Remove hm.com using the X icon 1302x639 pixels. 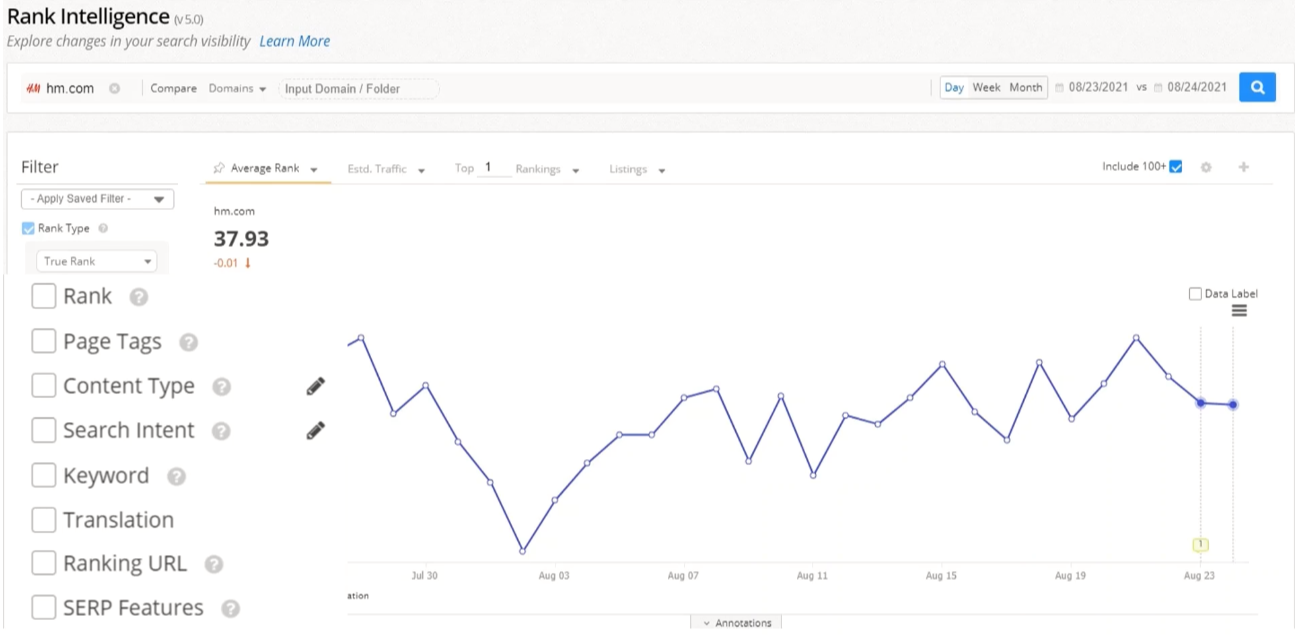112,87
